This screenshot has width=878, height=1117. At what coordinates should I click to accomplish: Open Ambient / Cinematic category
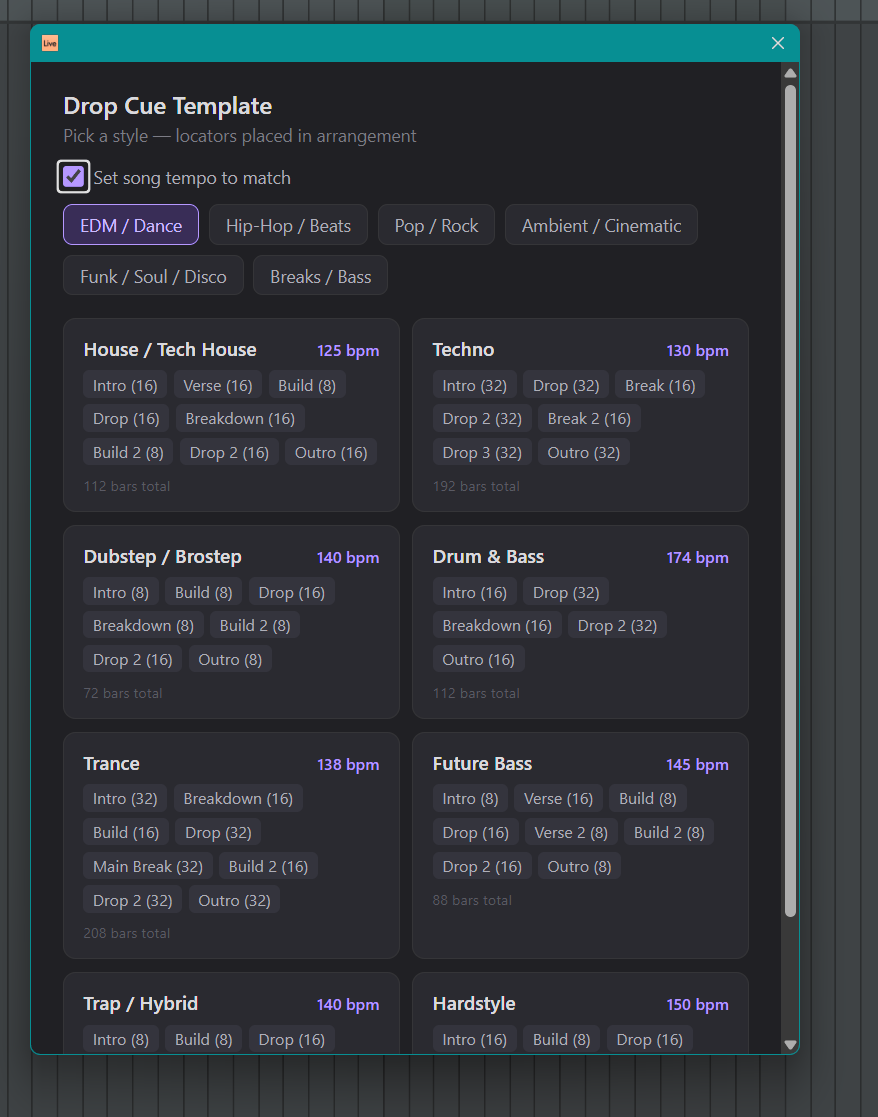point(601,225)
